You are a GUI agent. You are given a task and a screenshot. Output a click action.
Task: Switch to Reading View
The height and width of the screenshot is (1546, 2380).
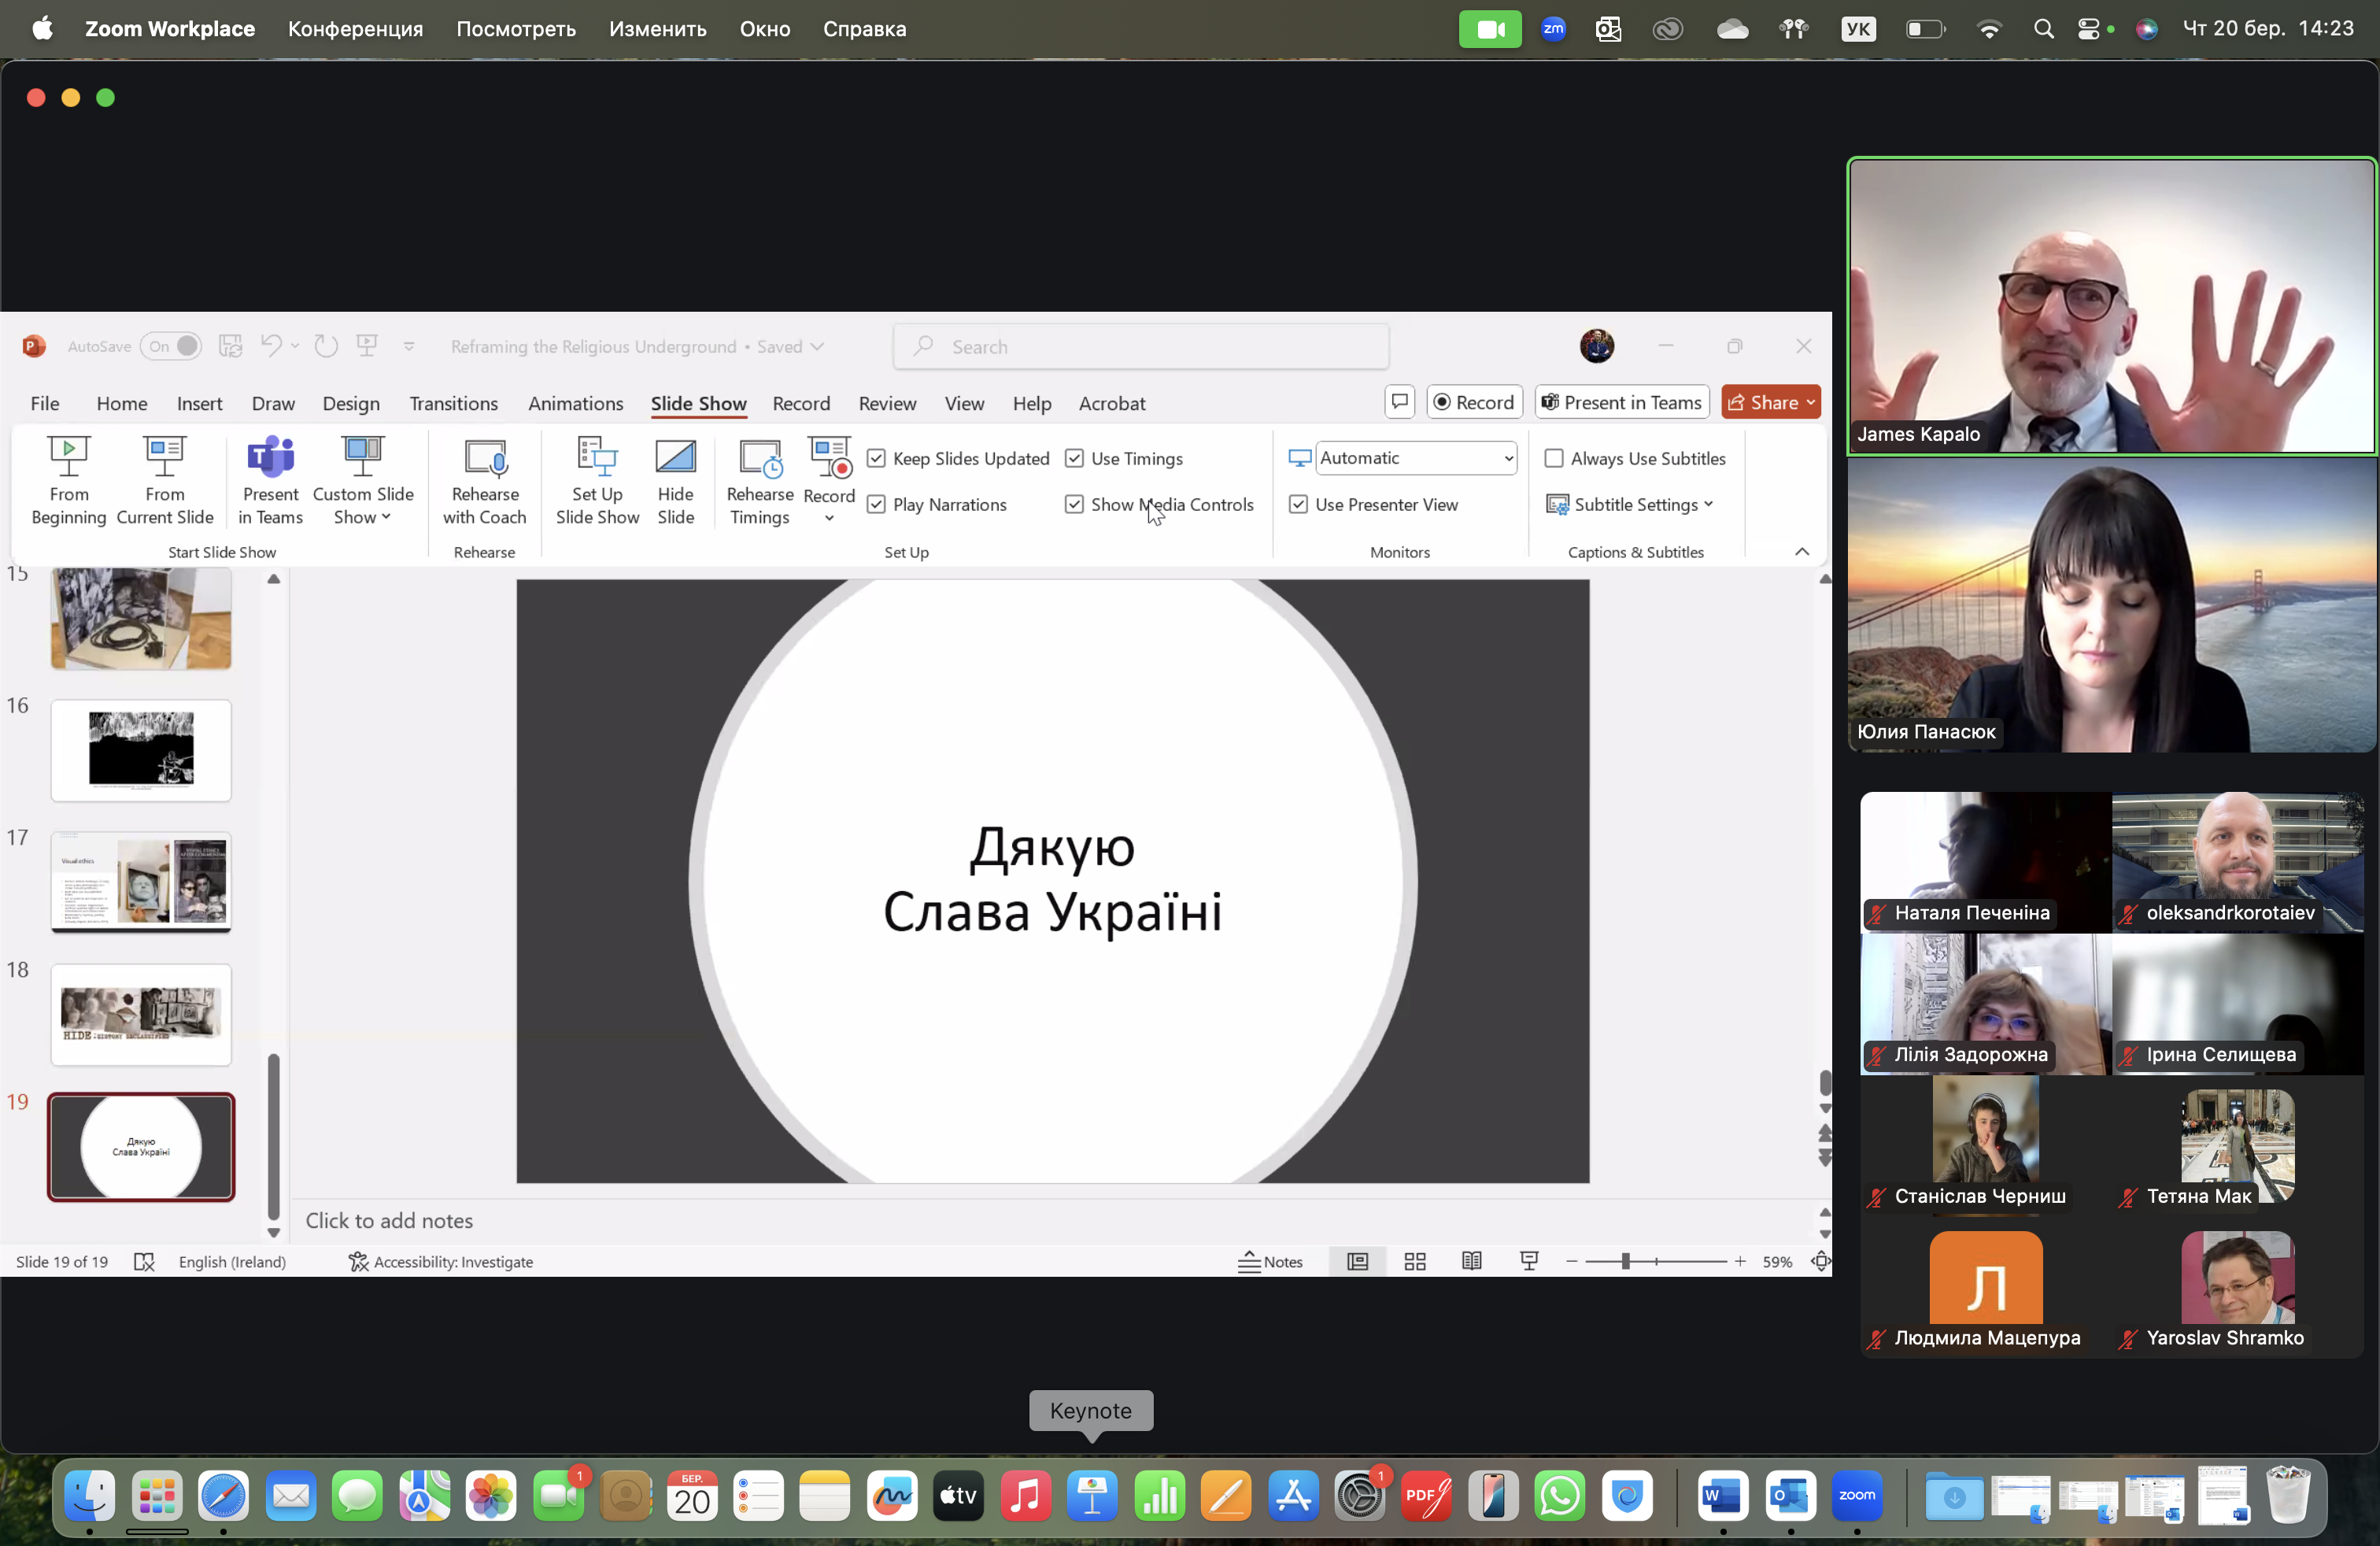(1471, 1261)
